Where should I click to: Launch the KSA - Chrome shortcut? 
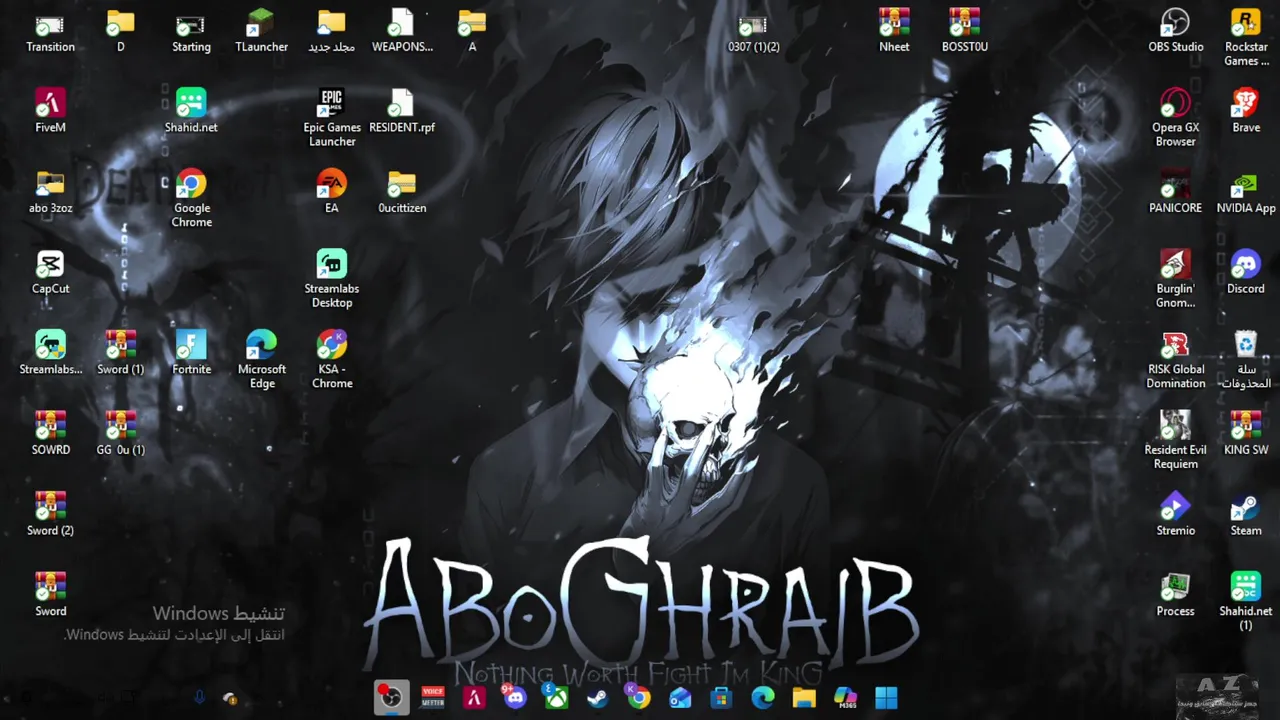click(332, 360)
